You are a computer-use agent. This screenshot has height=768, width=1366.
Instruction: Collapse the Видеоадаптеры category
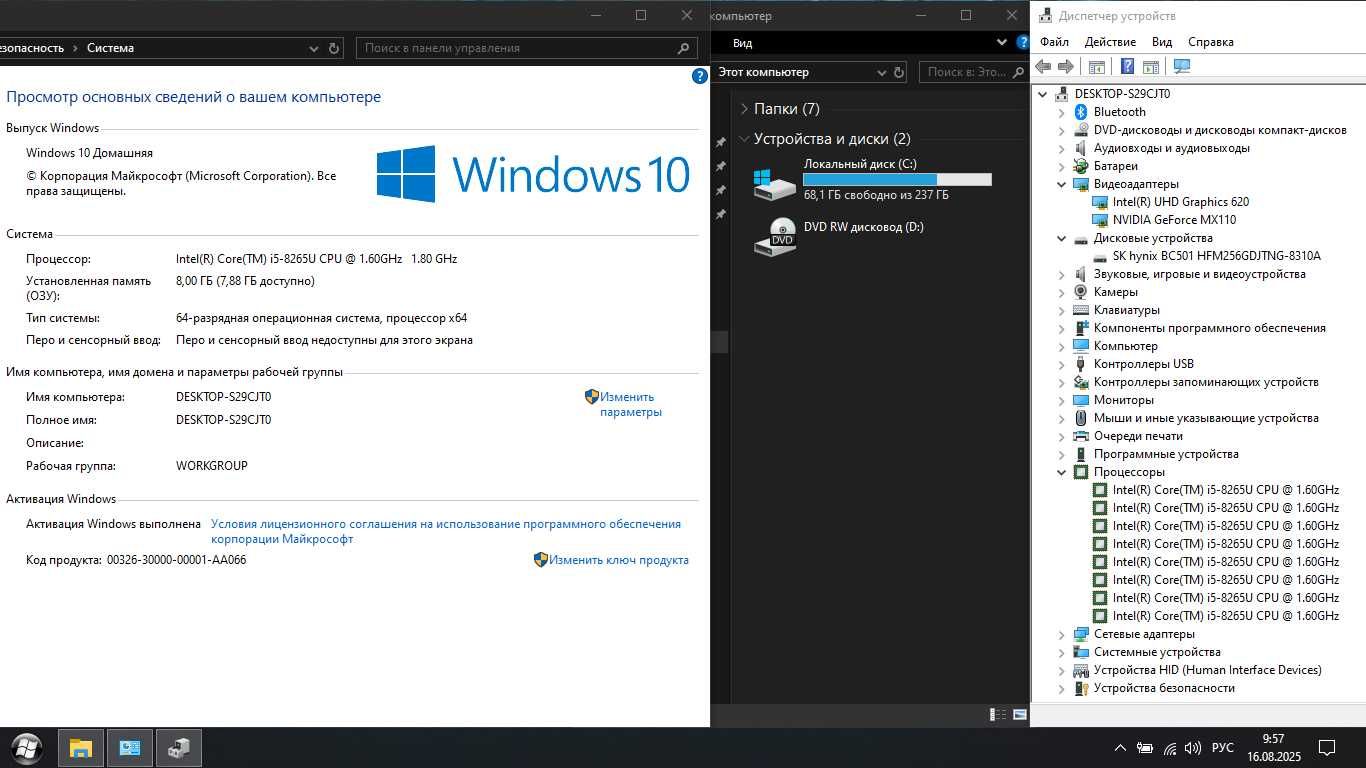(x=1062, y=184)
